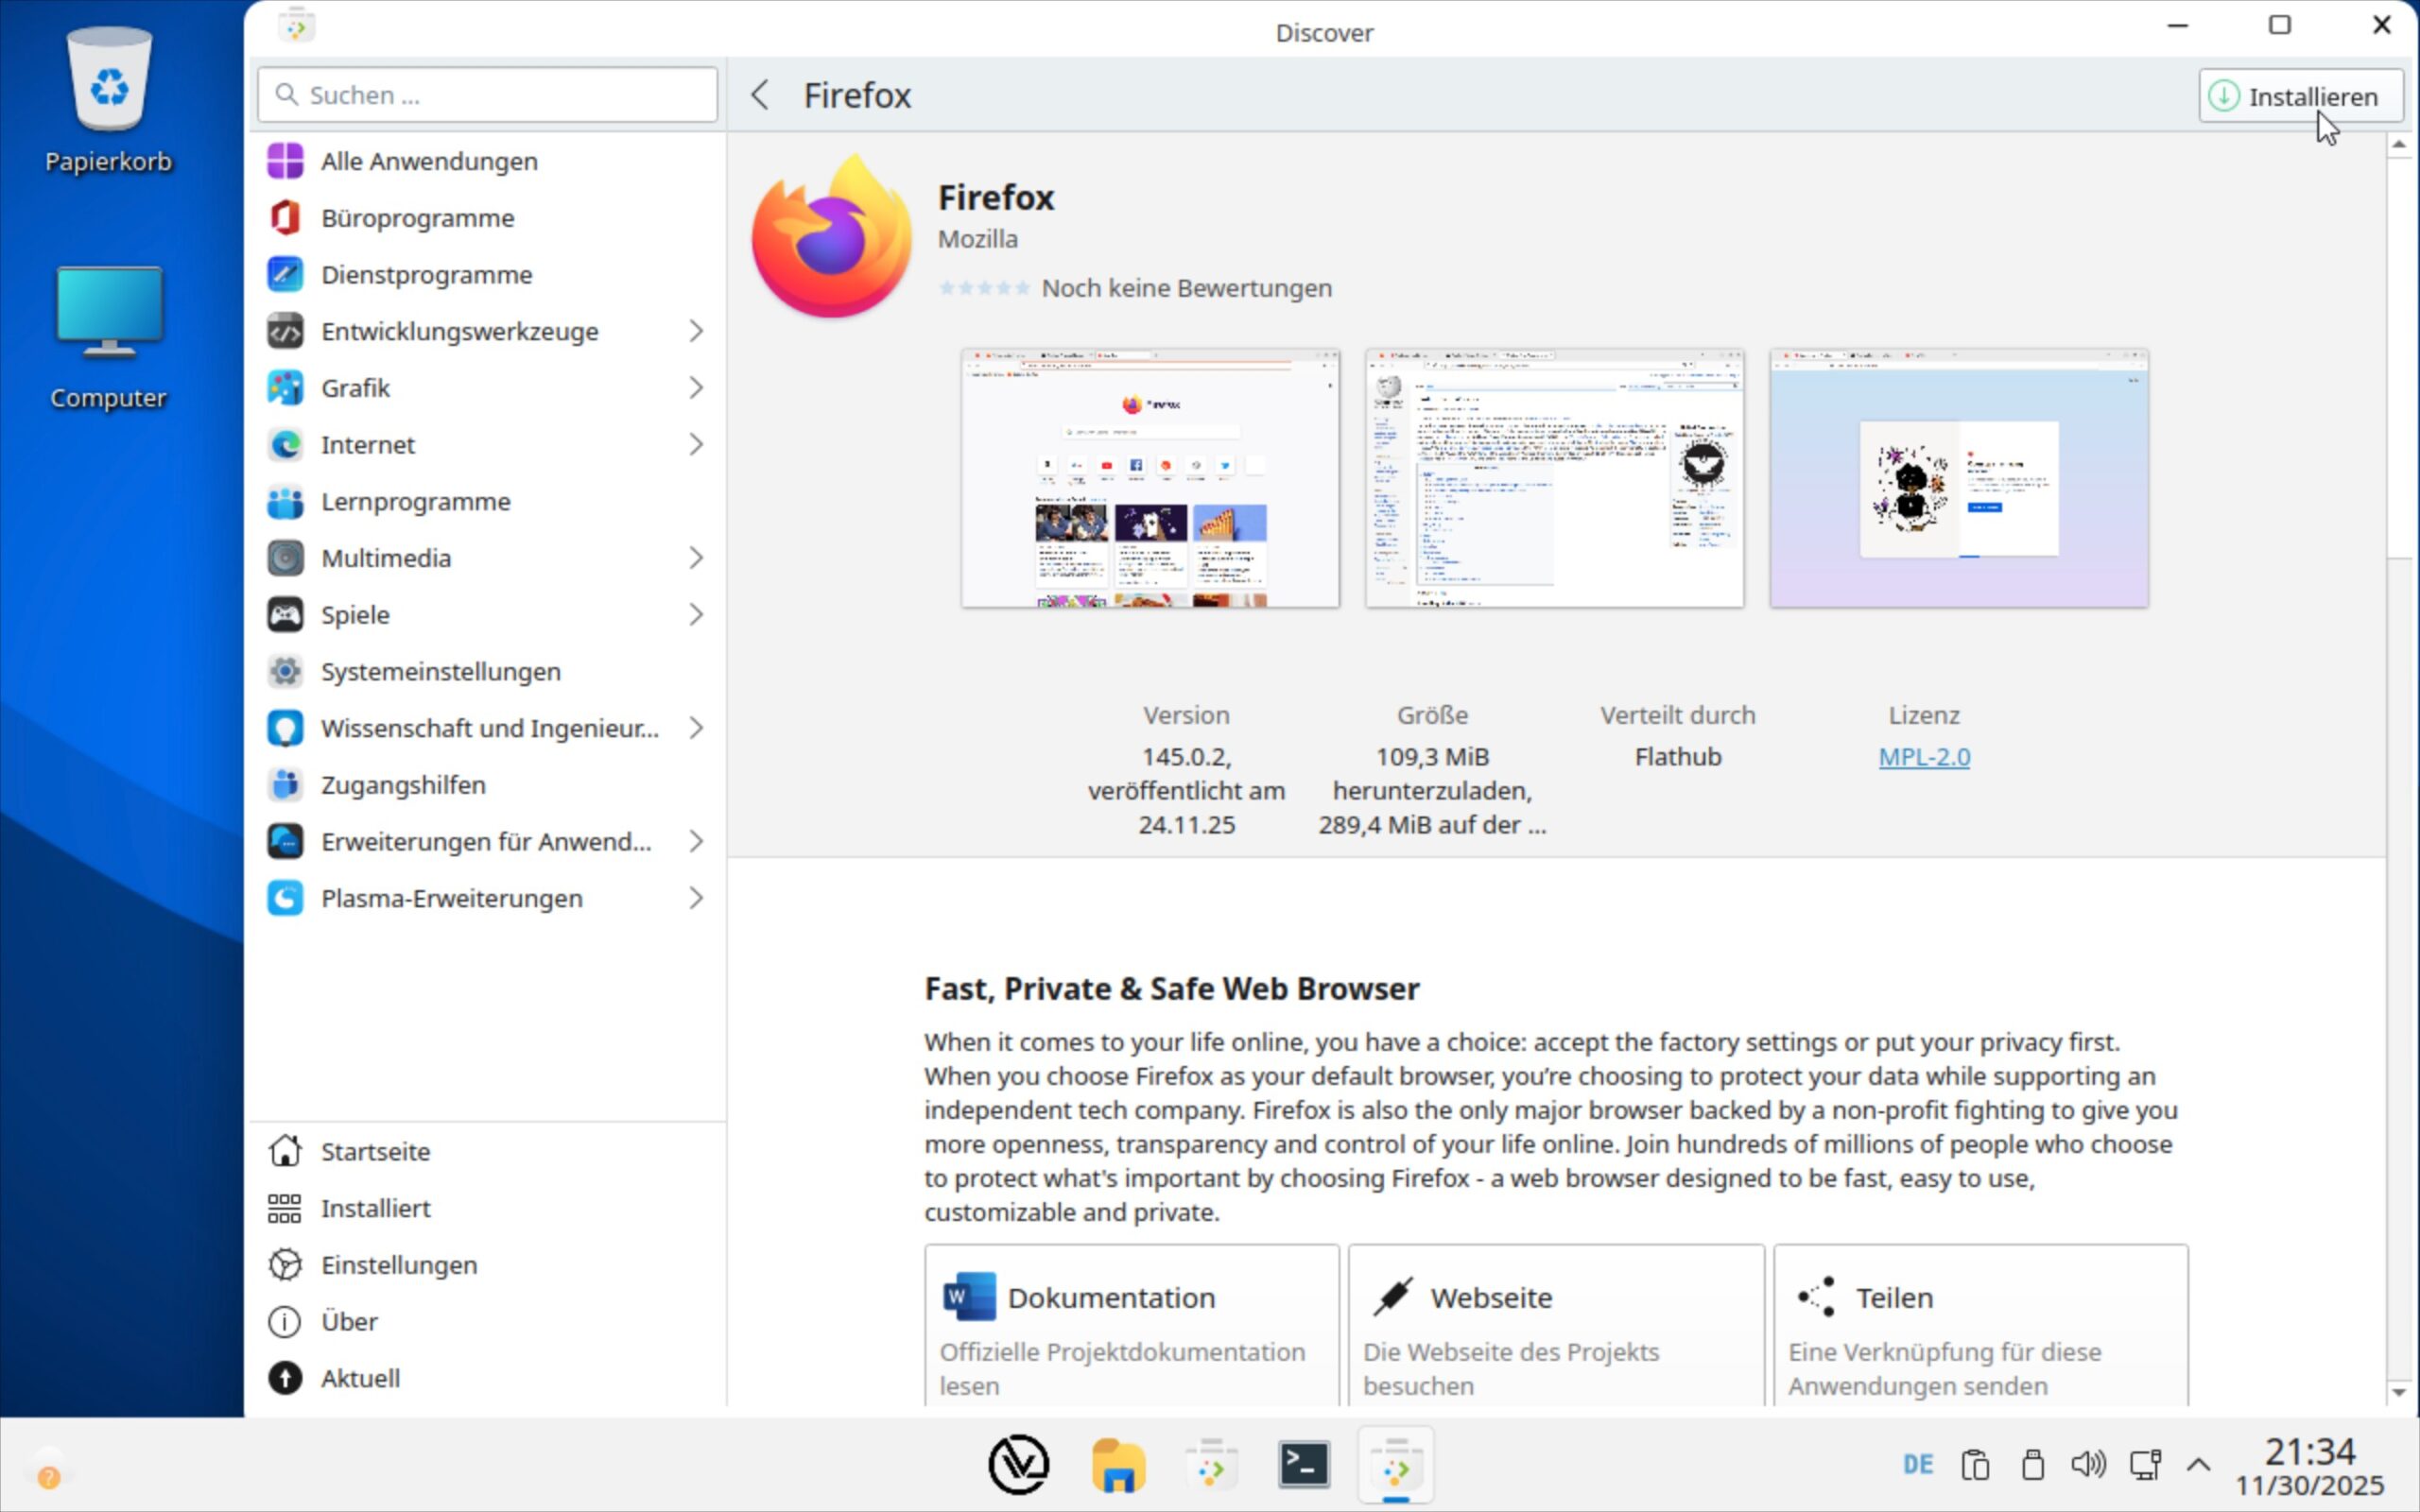
Task: Select the Dienstprogramme category icon
Action: tap(285, 275)
